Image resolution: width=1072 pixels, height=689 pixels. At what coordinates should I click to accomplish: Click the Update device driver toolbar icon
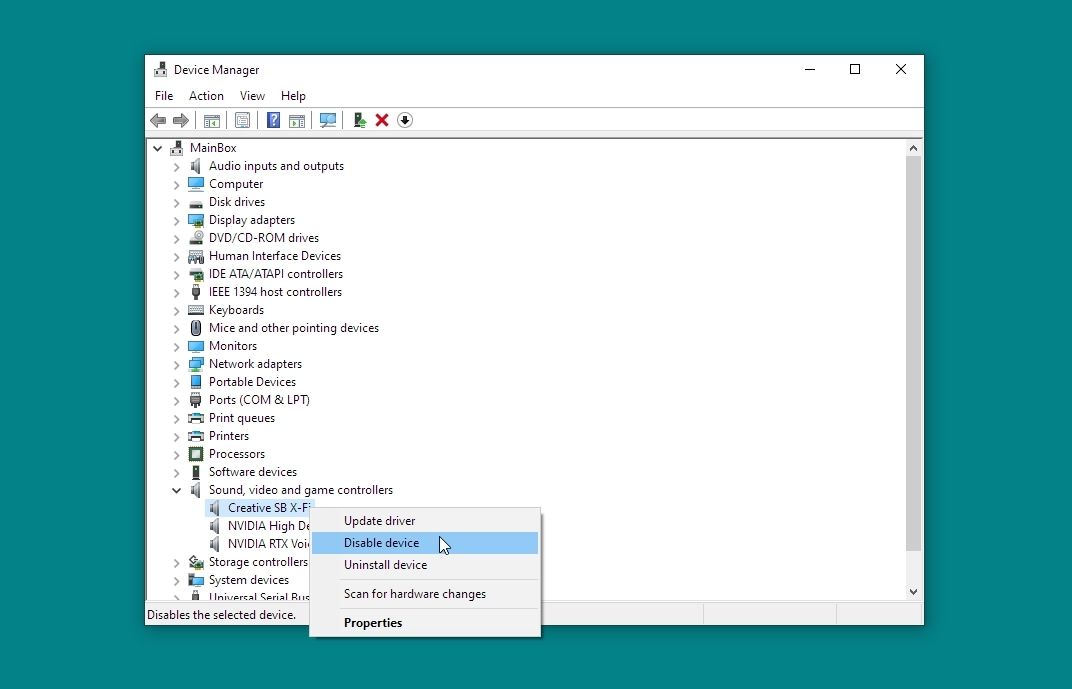coord(359,120)
